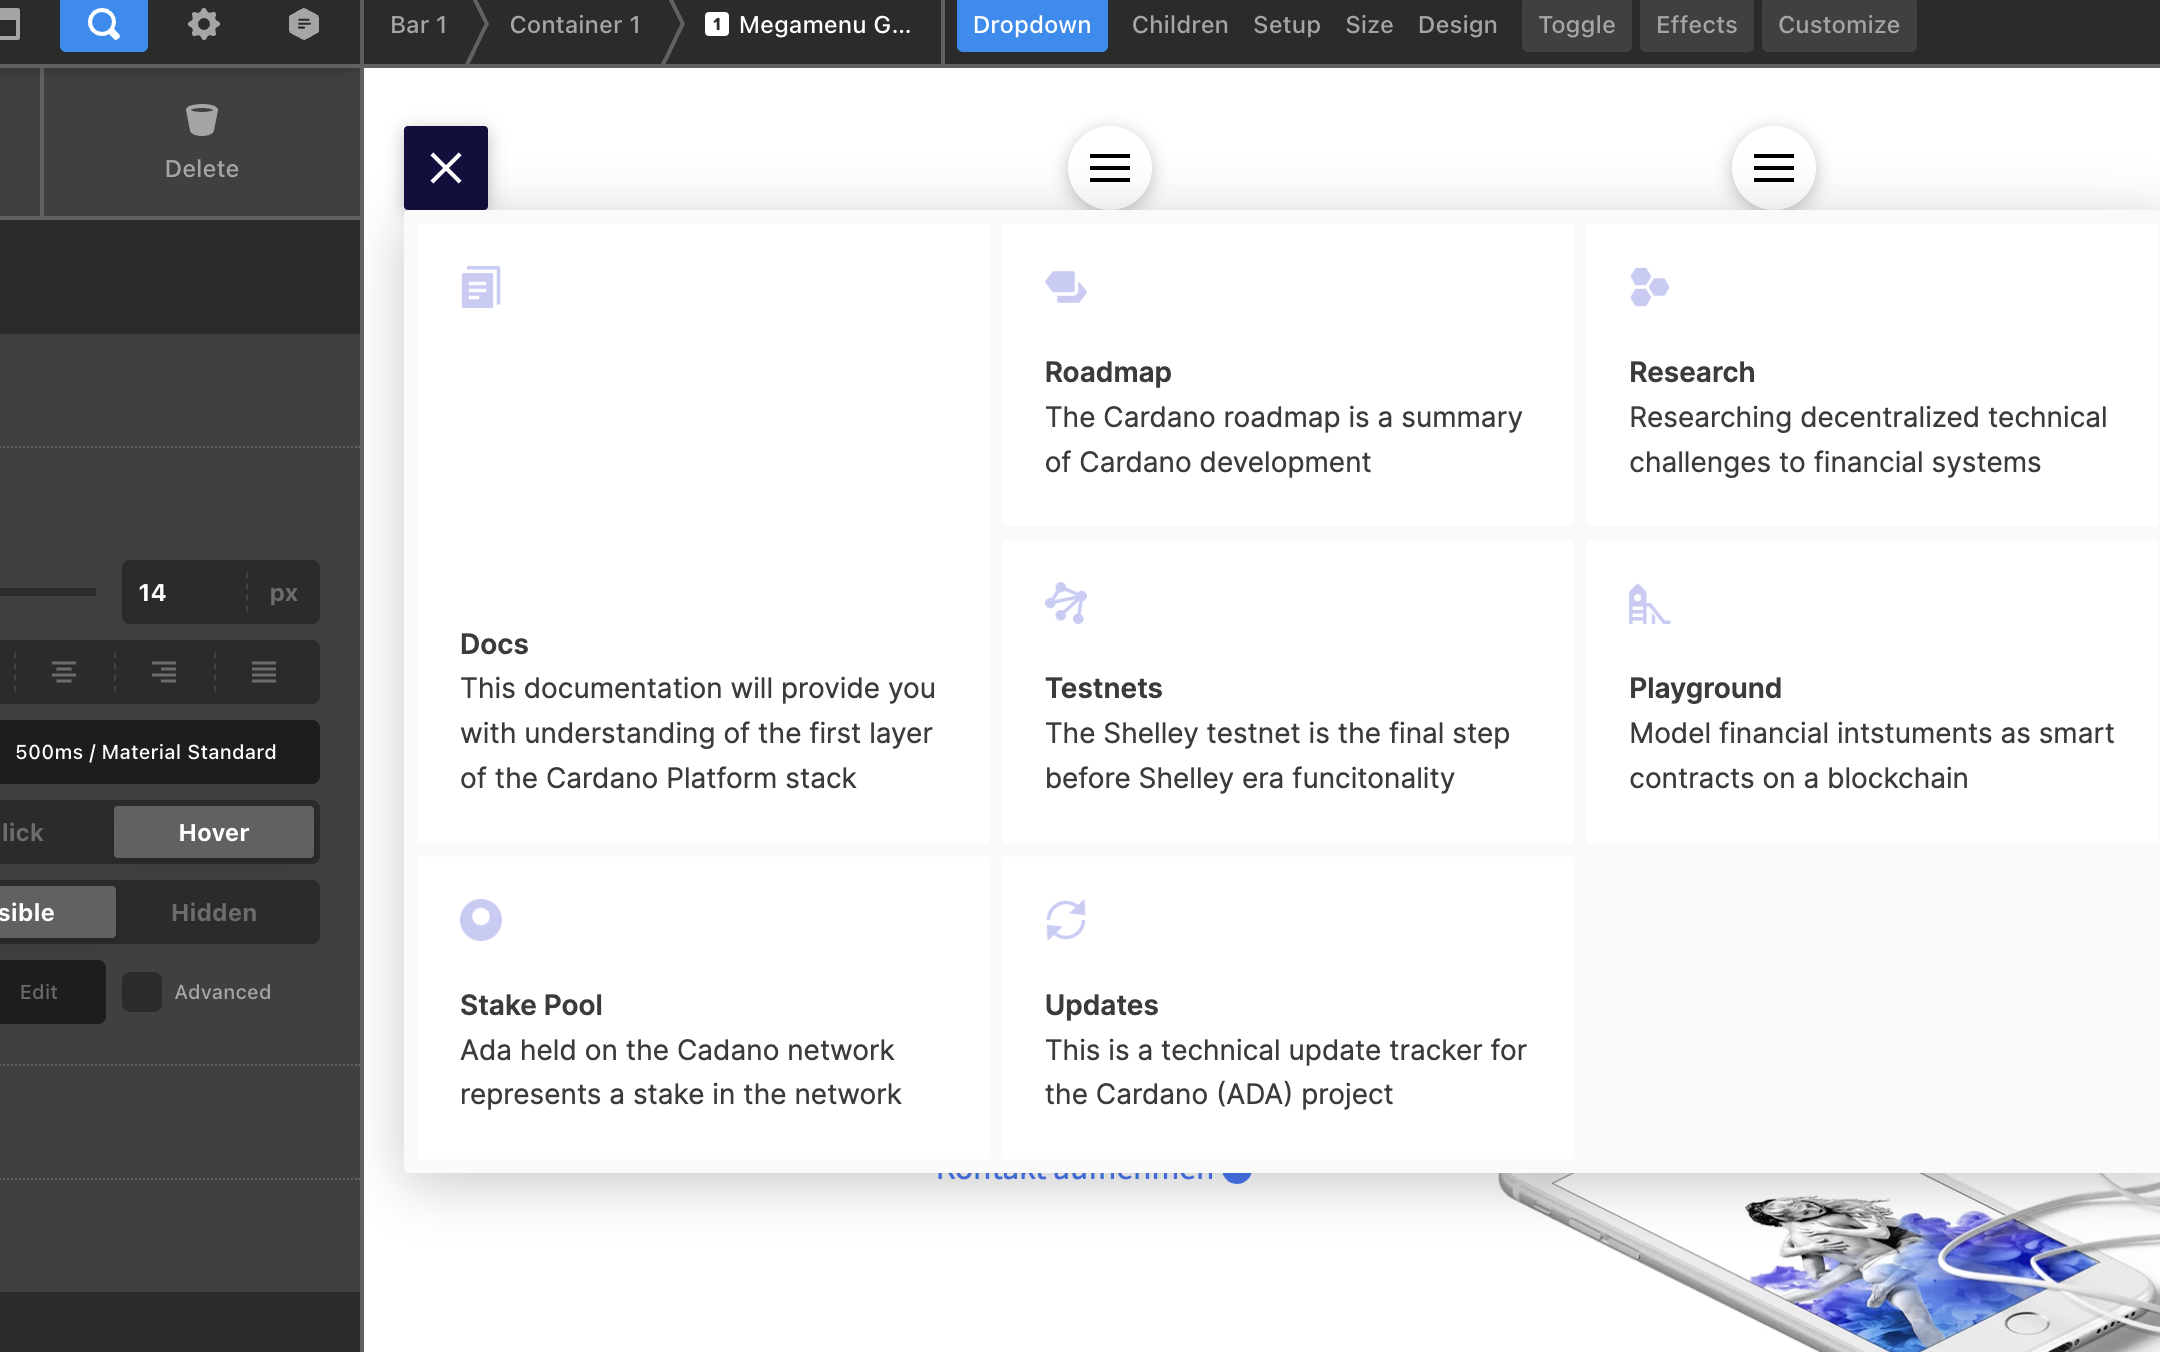Change the px unit selector

click(284, 593)
